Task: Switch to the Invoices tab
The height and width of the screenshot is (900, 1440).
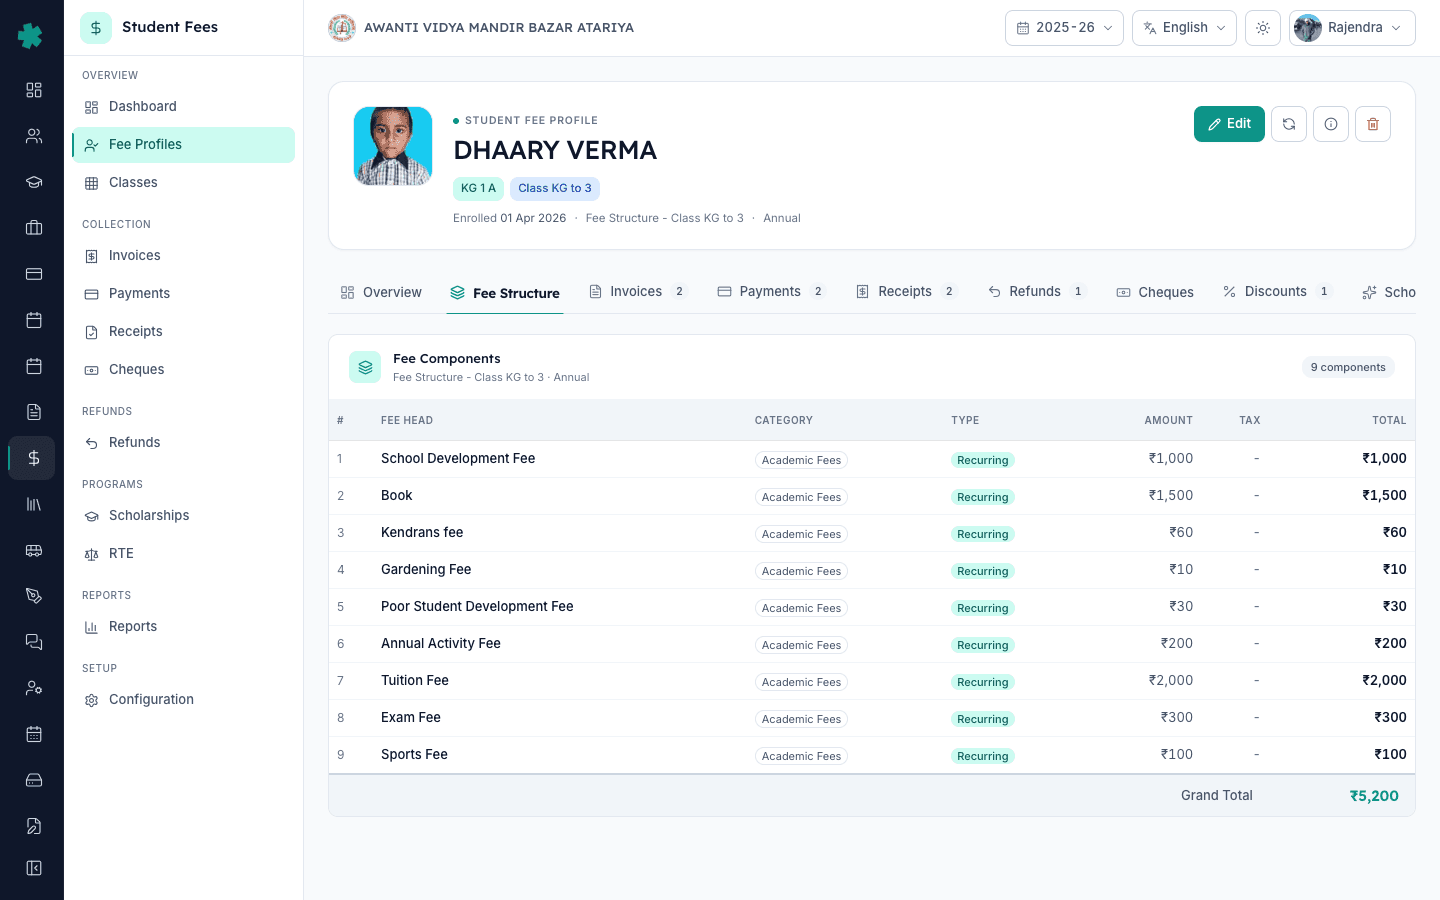Action: [638, 292]
